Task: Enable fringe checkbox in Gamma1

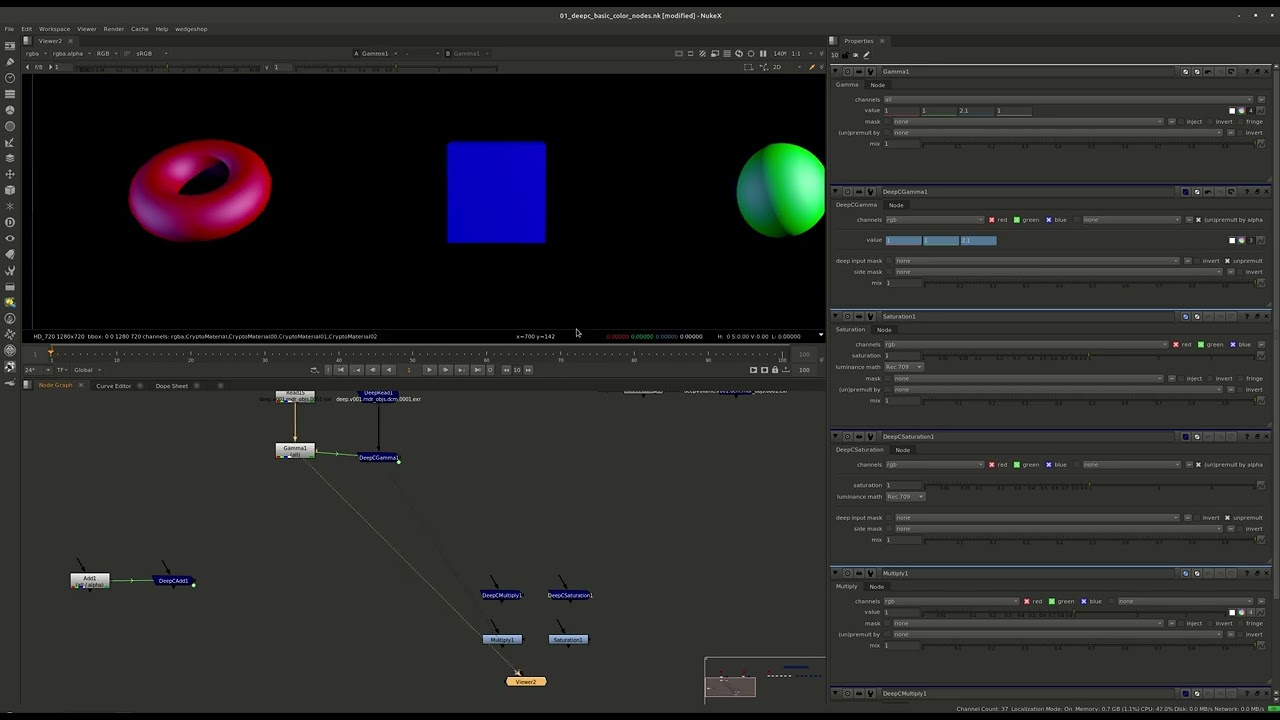Action: (1239, 122)
